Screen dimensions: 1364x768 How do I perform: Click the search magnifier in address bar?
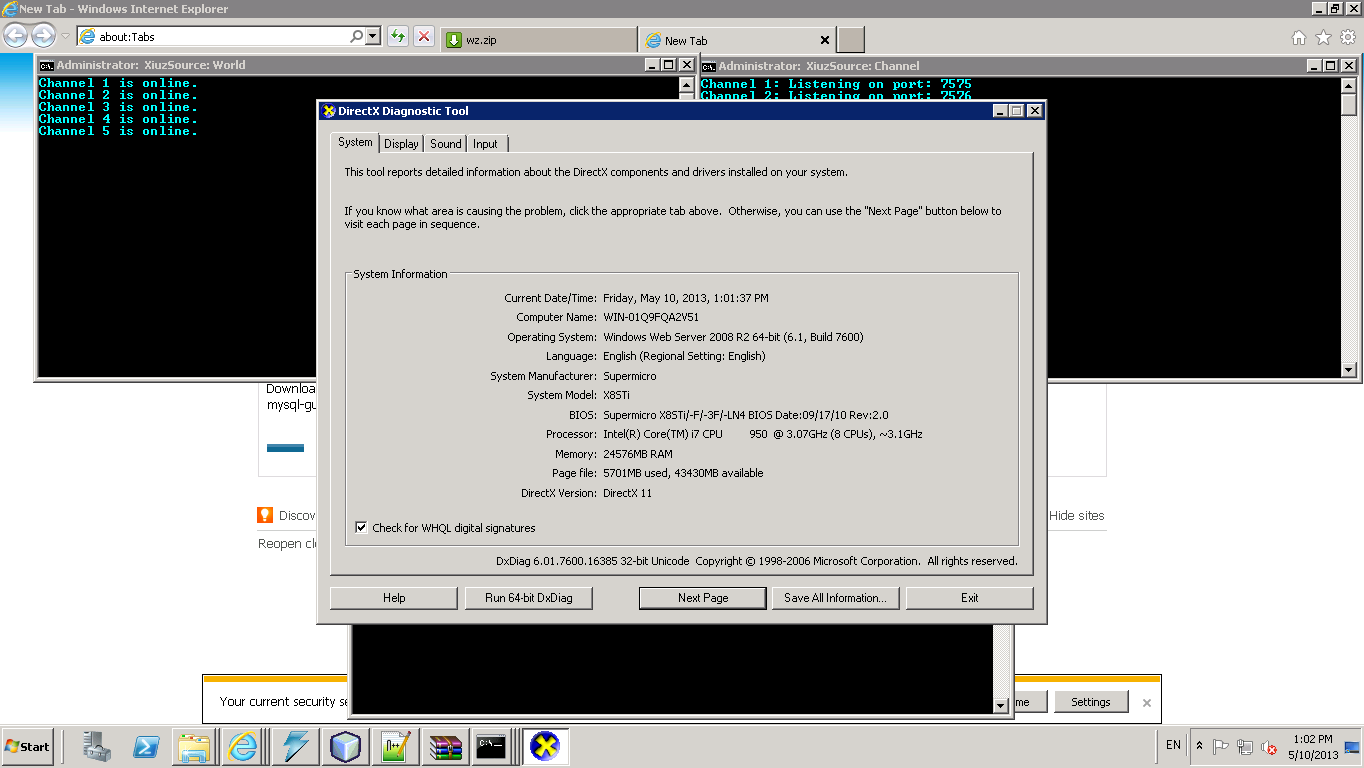pyautogui.click(x=356, y=37)
